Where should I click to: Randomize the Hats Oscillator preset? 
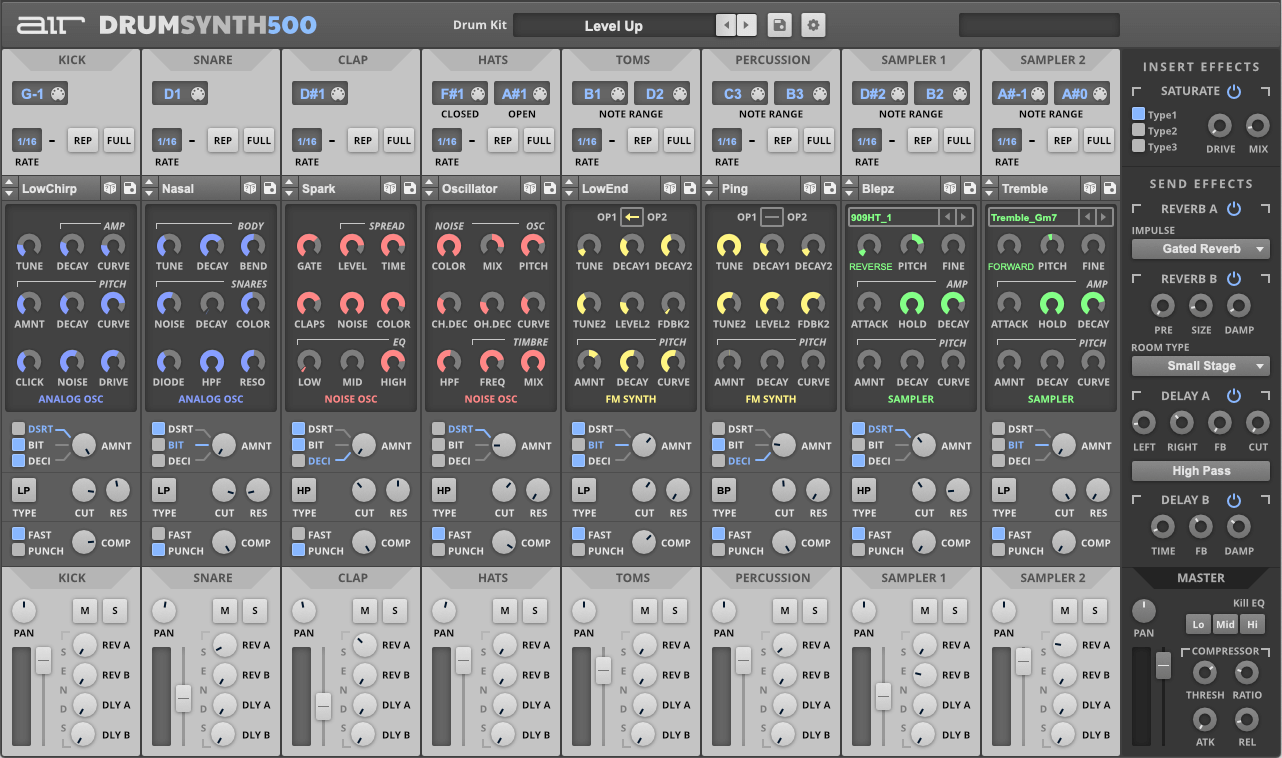[532, 188]
